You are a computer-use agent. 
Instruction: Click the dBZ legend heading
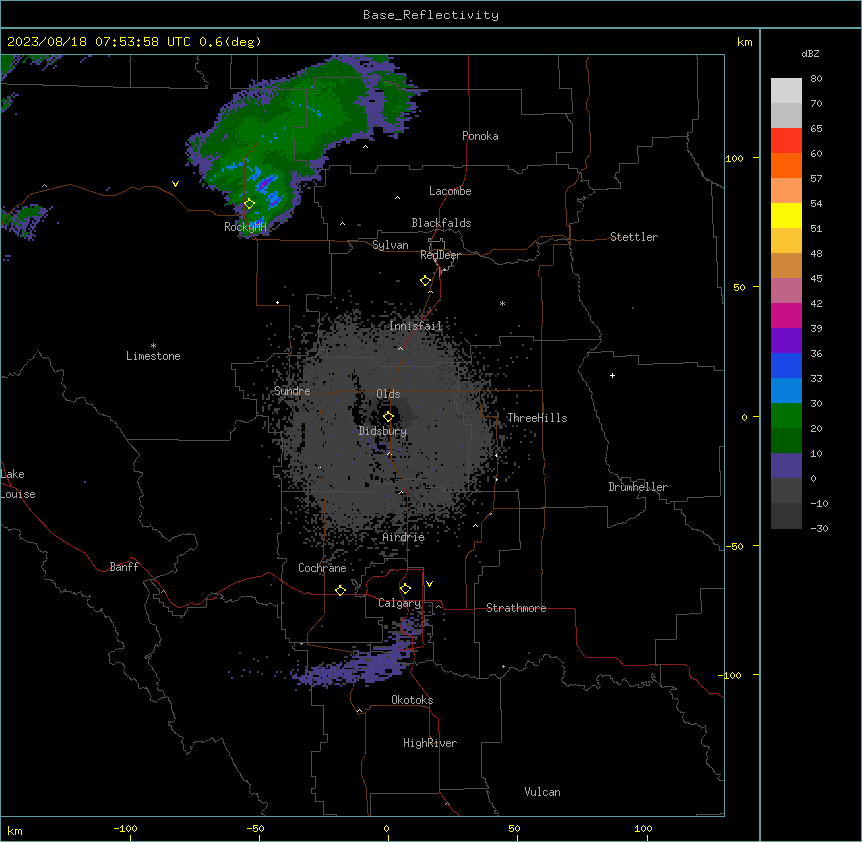(x=810, y=54)
